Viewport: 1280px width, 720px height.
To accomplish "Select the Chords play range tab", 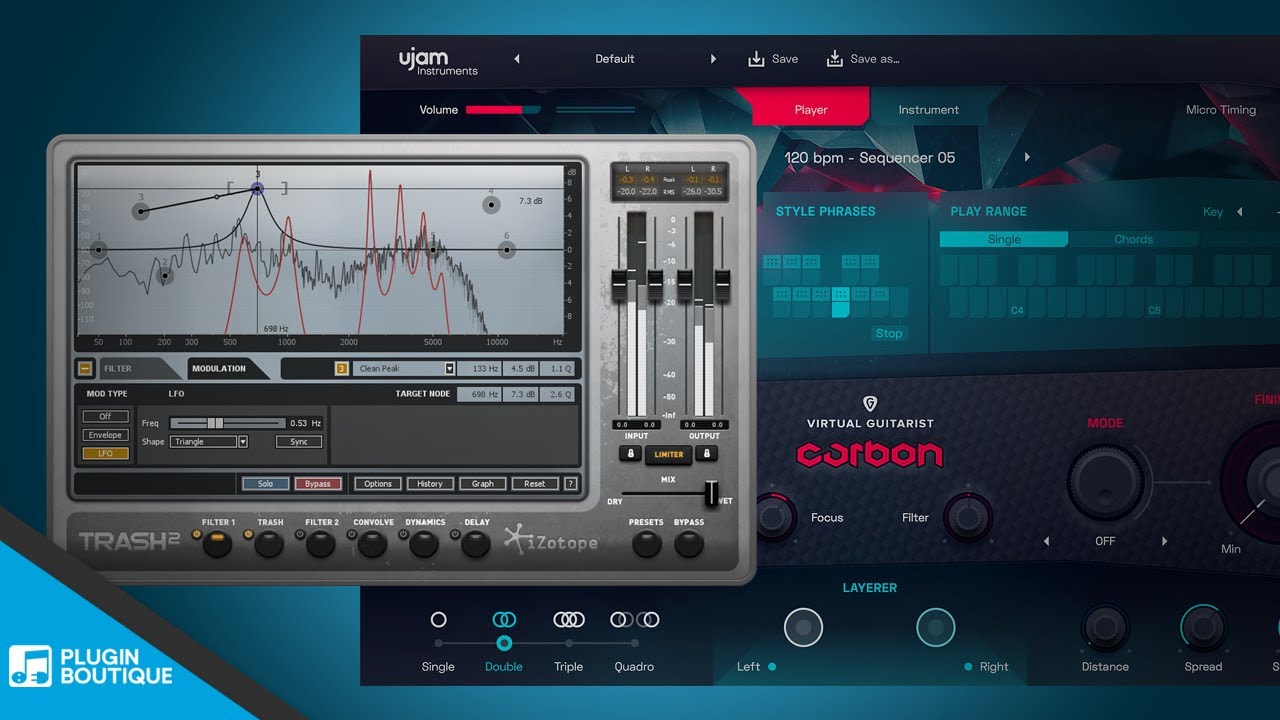I will coord(1134,239).
